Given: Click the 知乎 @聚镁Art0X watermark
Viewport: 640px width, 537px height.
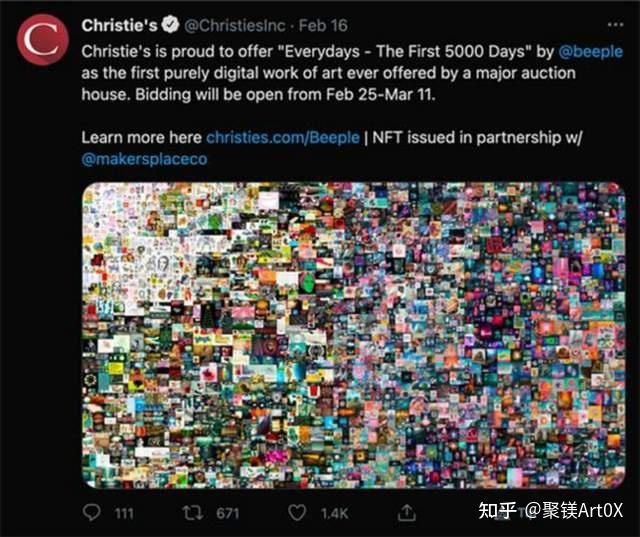Looking at the screenshot, I should (x=551, y=510).
